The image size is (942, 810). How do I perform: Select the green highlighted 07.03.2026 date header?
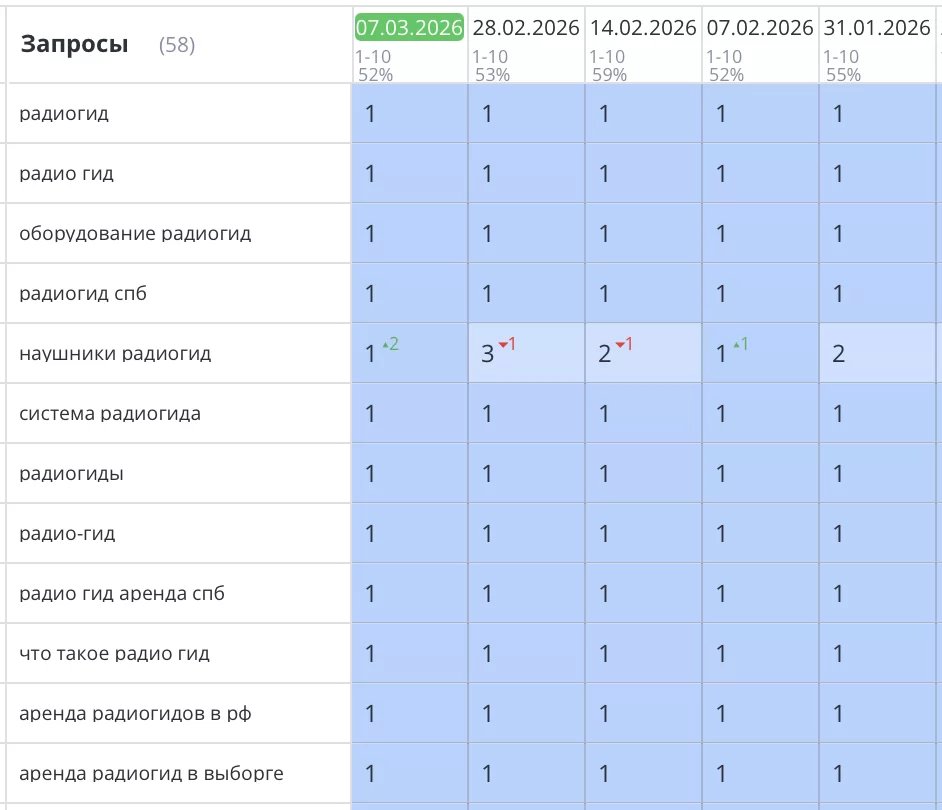(409, 28)
